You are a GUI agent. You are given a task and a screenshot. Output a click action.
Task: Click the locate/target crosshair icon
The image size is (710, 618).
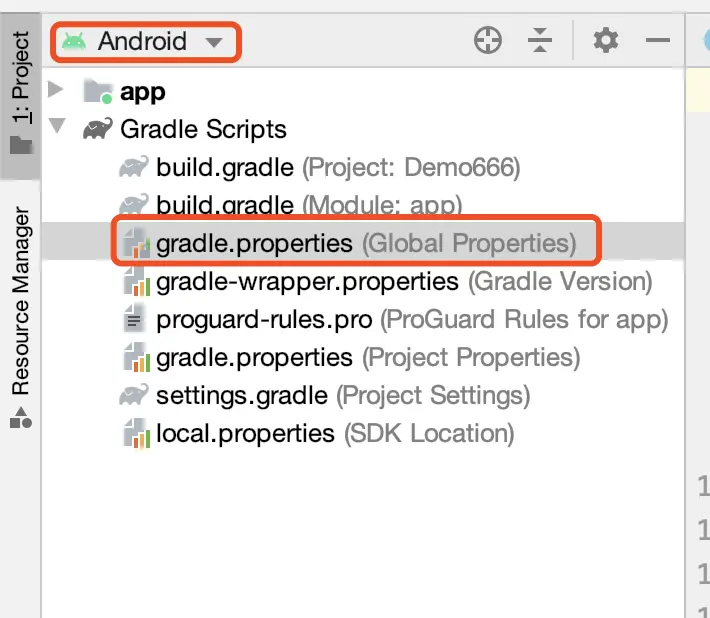(488, 41)
